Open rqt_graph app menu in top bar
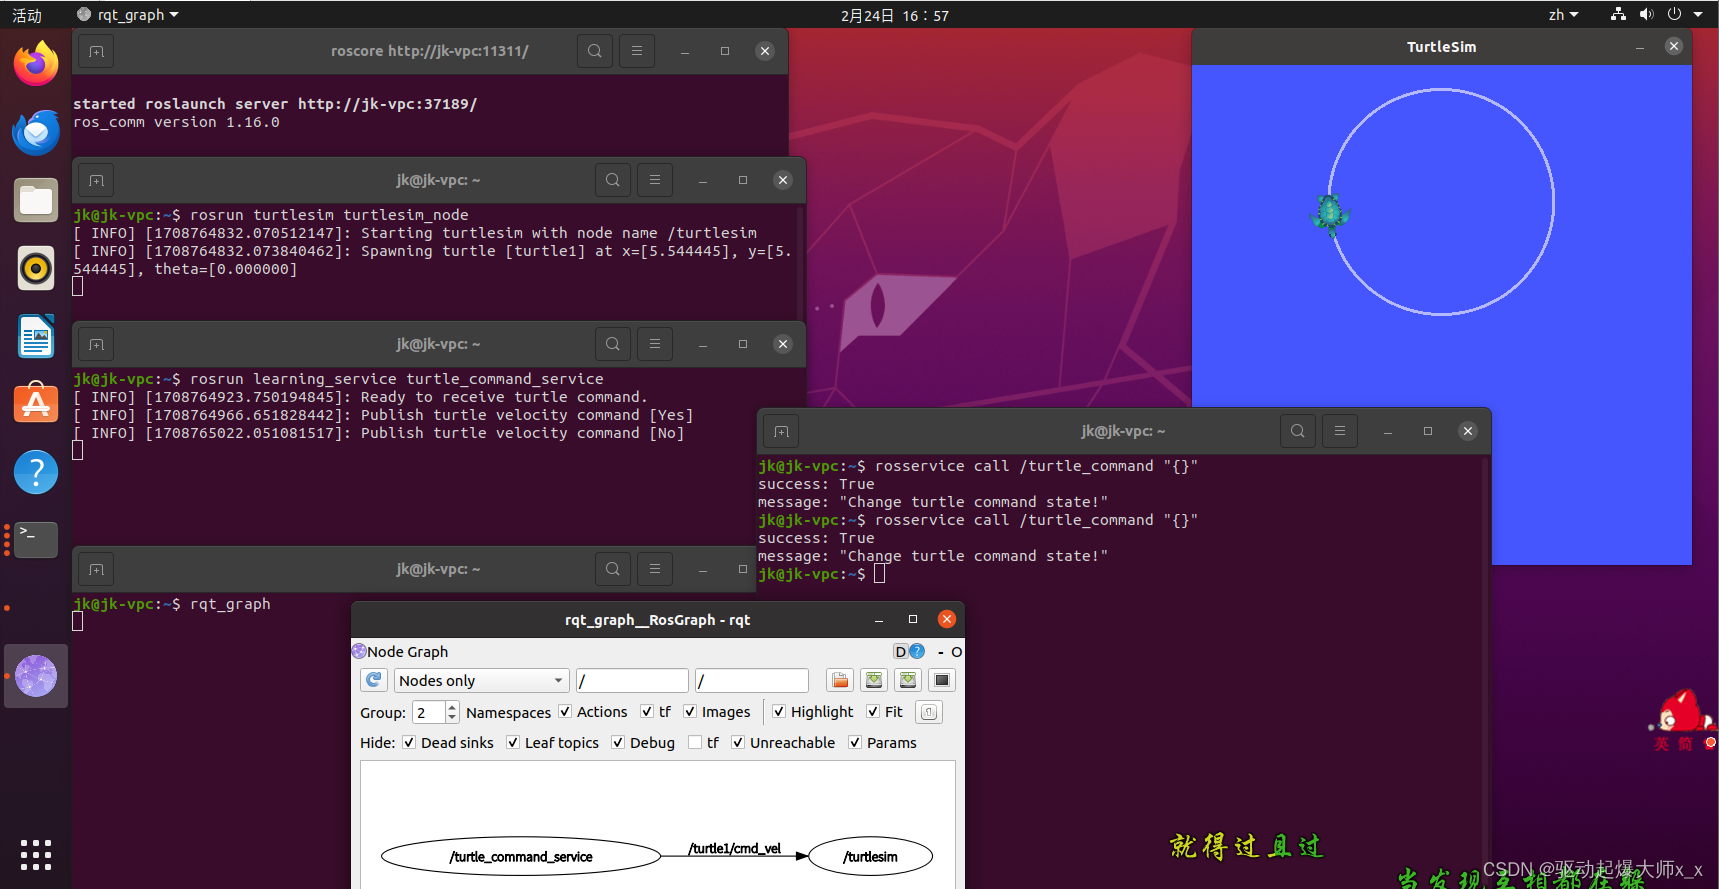The height and width of the screenshot is (889, 1719). [x=129, y=15]
